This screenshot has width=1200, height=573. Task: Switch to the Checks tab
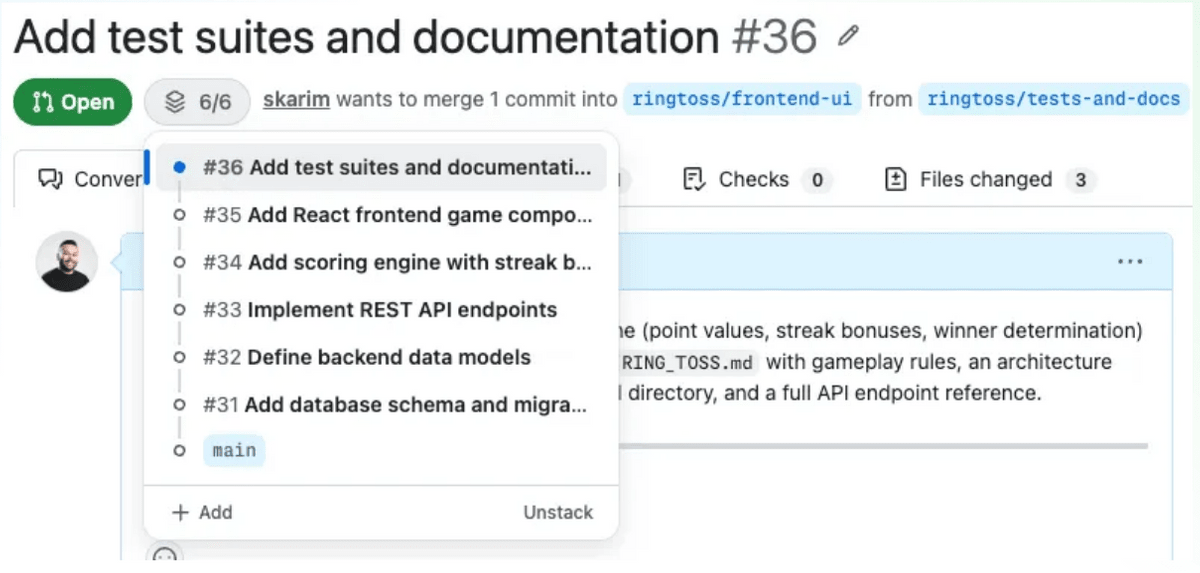[755, 180]
